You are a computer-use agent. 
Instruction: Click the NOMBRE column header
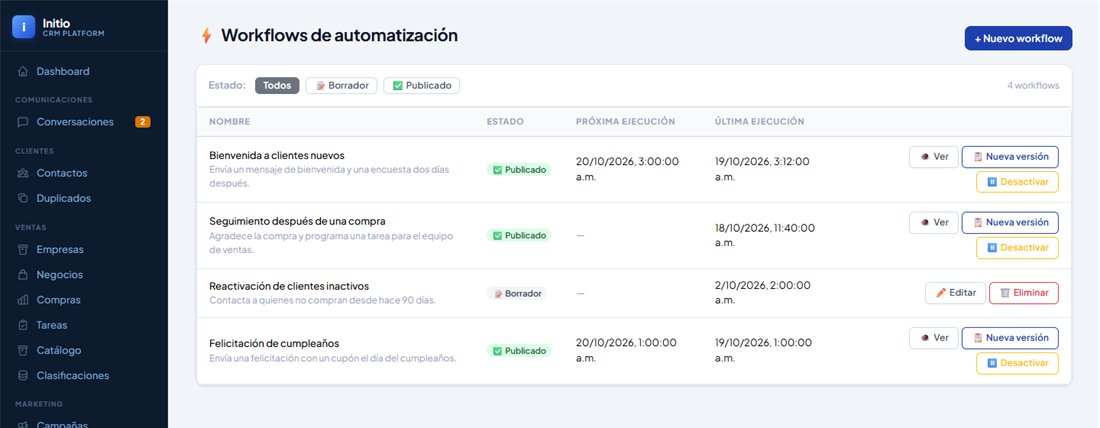click(229, 122)
